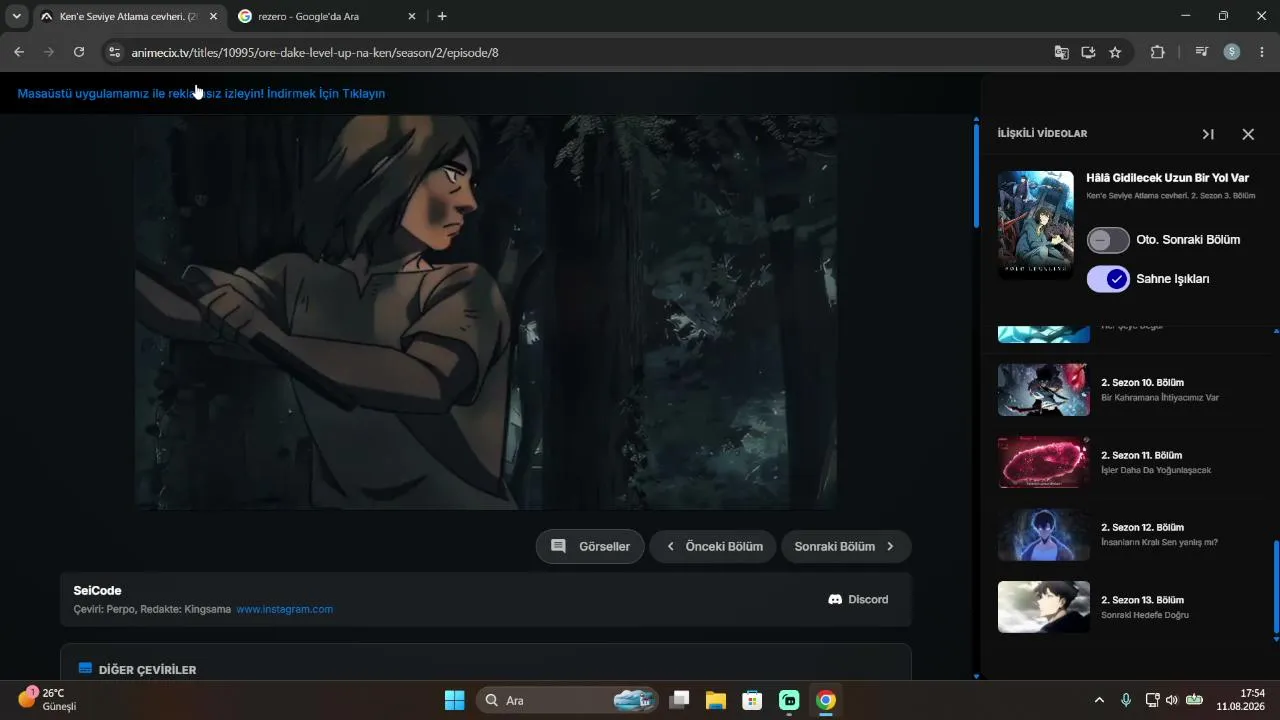Click the title '2. Sezon 13. Bölüm'
Screen dimensions: 1280x720
tap(1142, 600)
